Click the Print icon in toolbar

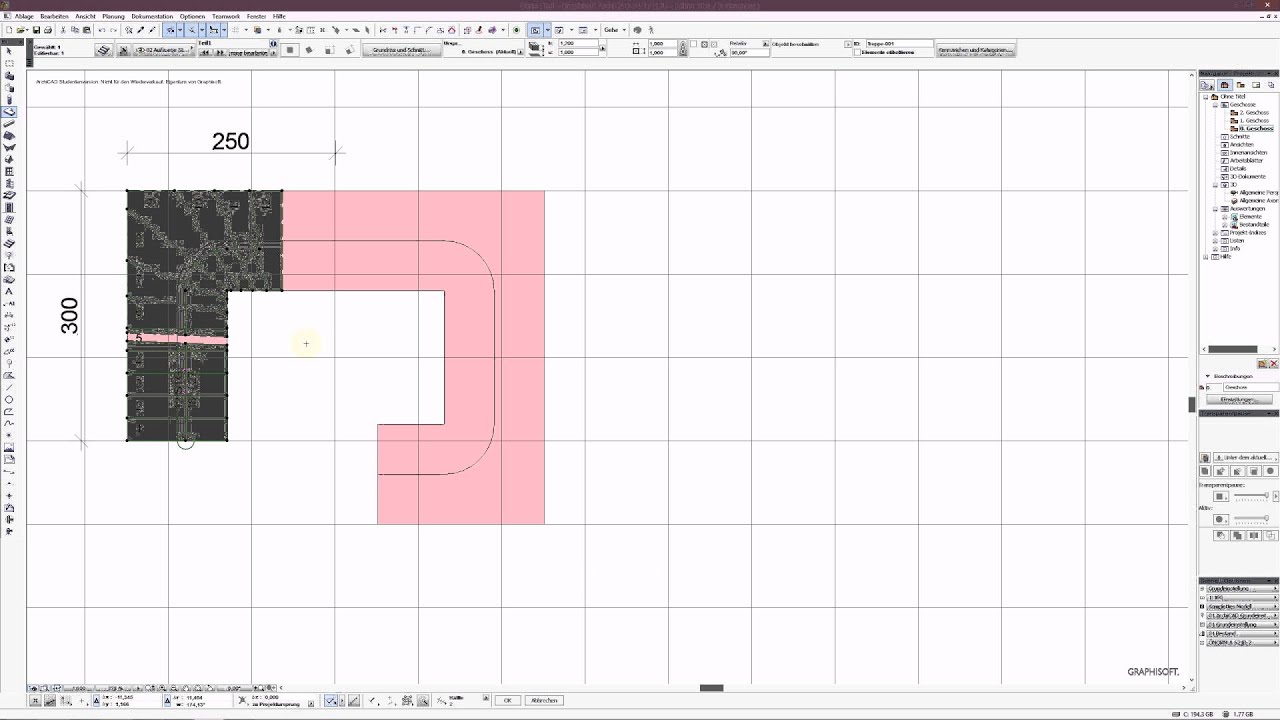pyautogui.click(x=47, y=30)
